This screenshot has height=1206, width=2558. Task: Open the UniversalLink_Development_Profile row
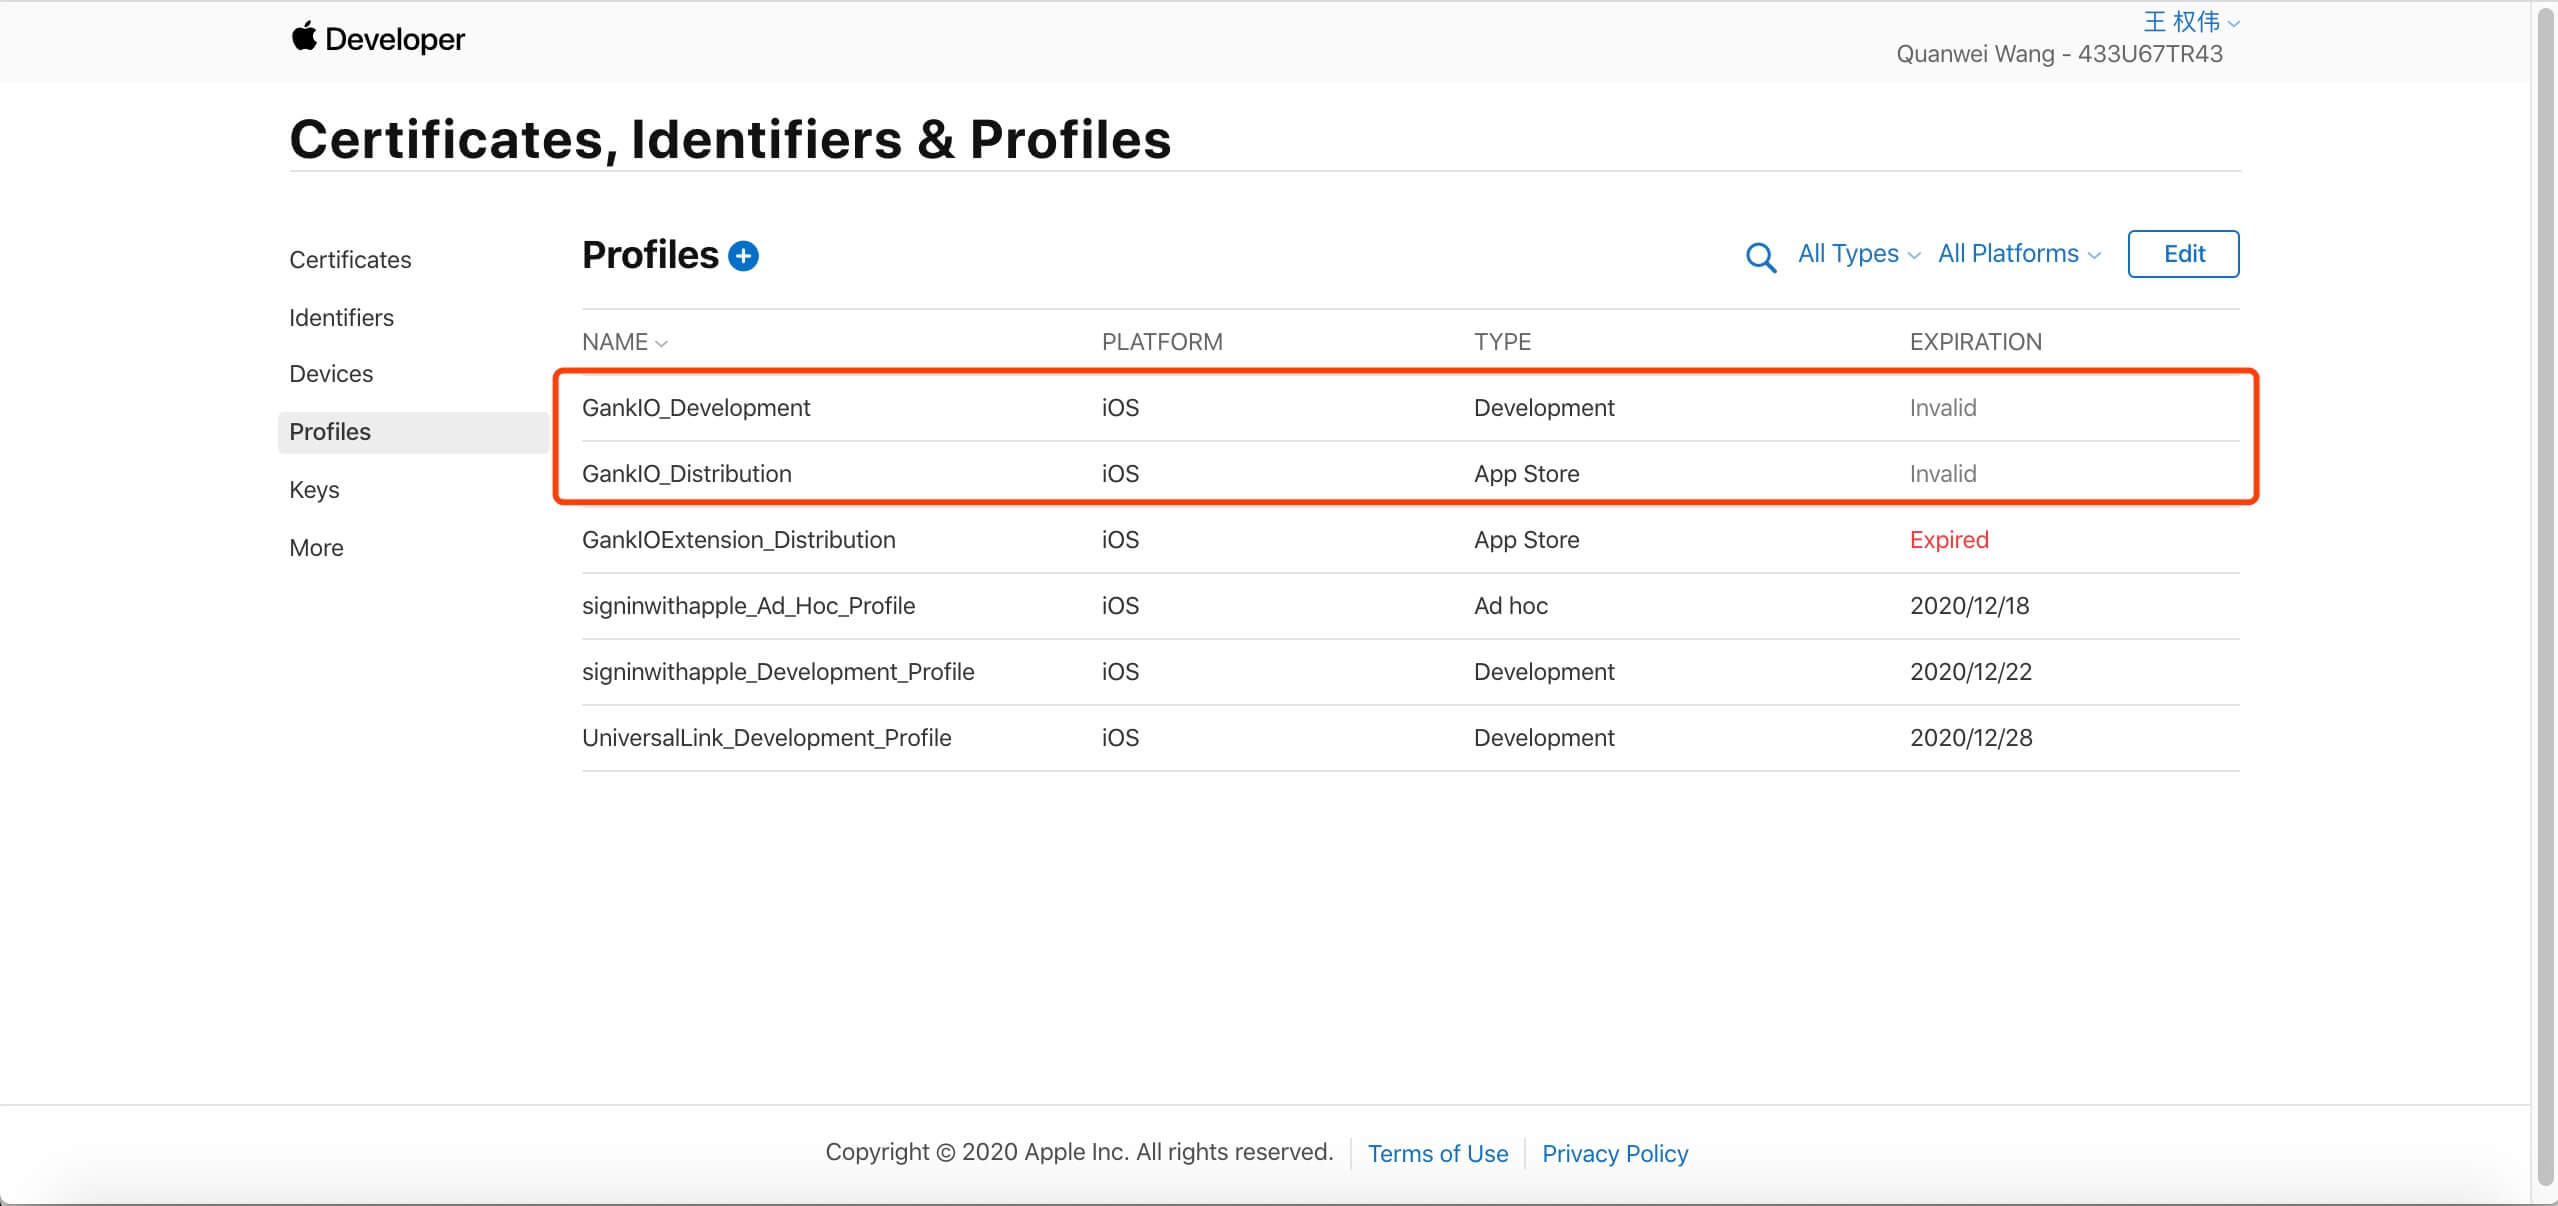(1410, 738)
